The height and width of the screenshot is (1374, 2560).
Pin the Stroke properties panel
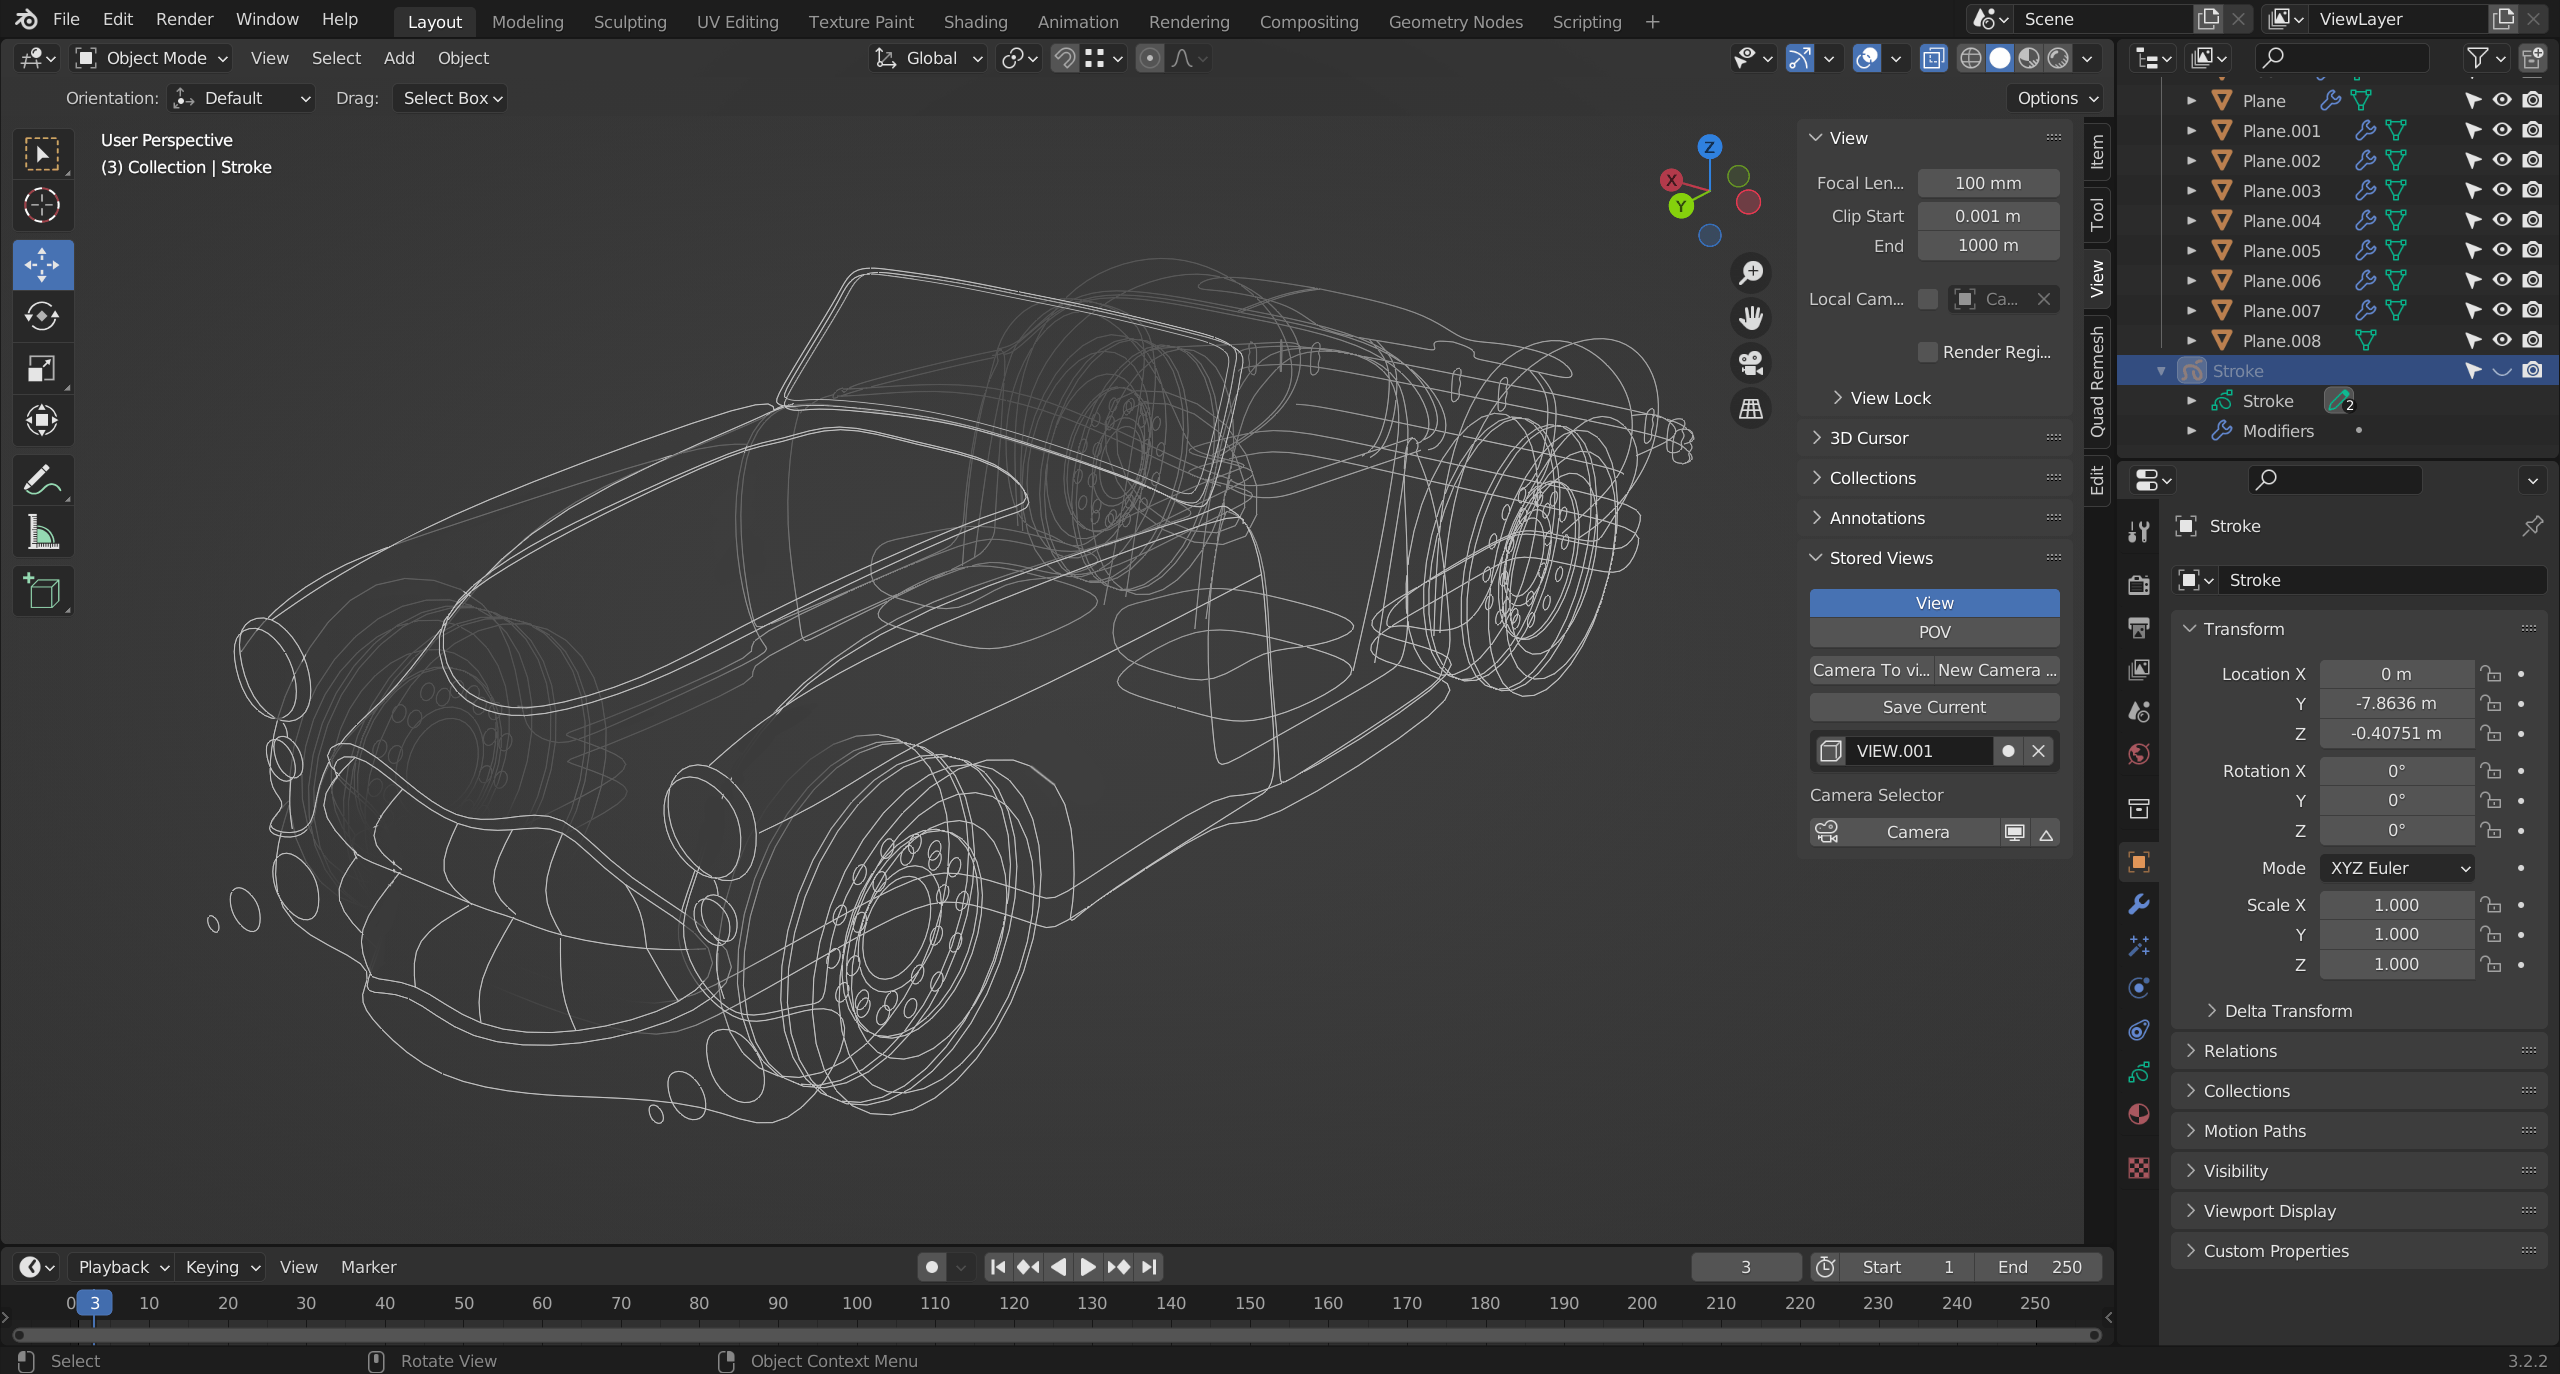tap(2532, 526)
